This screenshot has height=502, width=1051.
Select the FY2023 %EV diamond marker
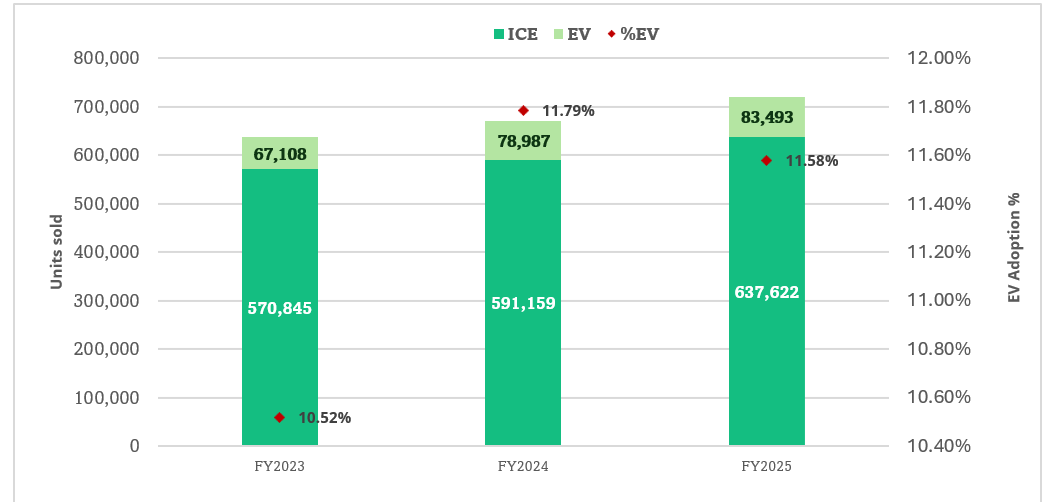point(280,417)
